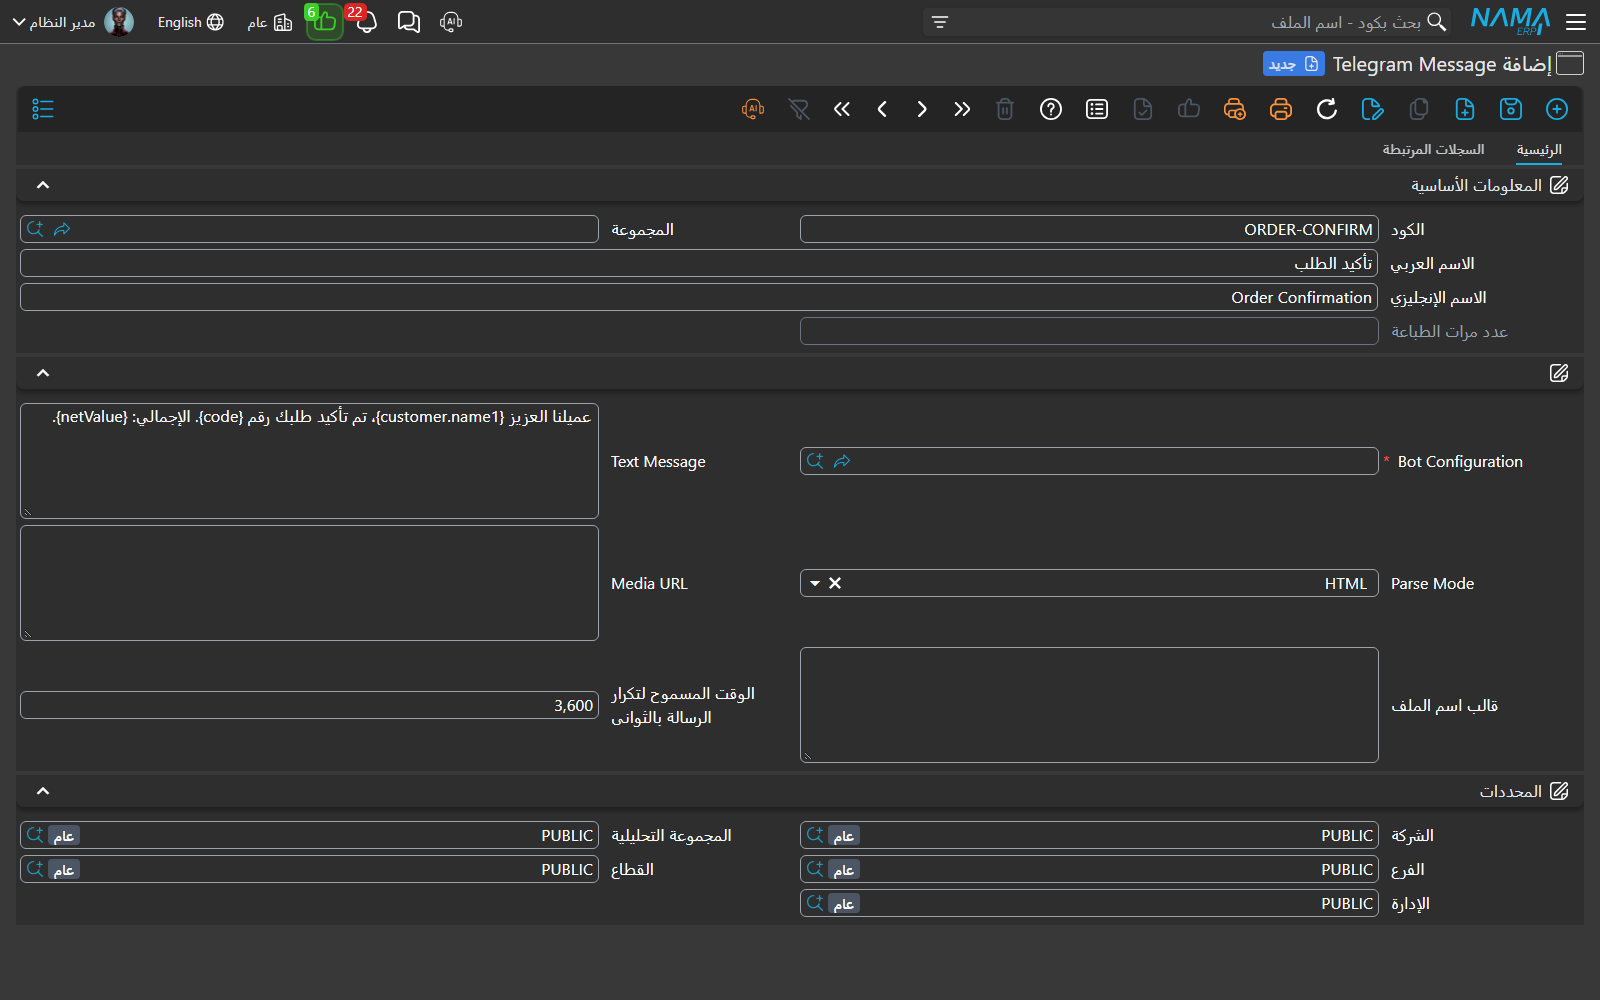The height and width of the screenshot is (1000, 1600).
Task: Open the Parse Mode dropdown arrow
Action: (815, 583)
